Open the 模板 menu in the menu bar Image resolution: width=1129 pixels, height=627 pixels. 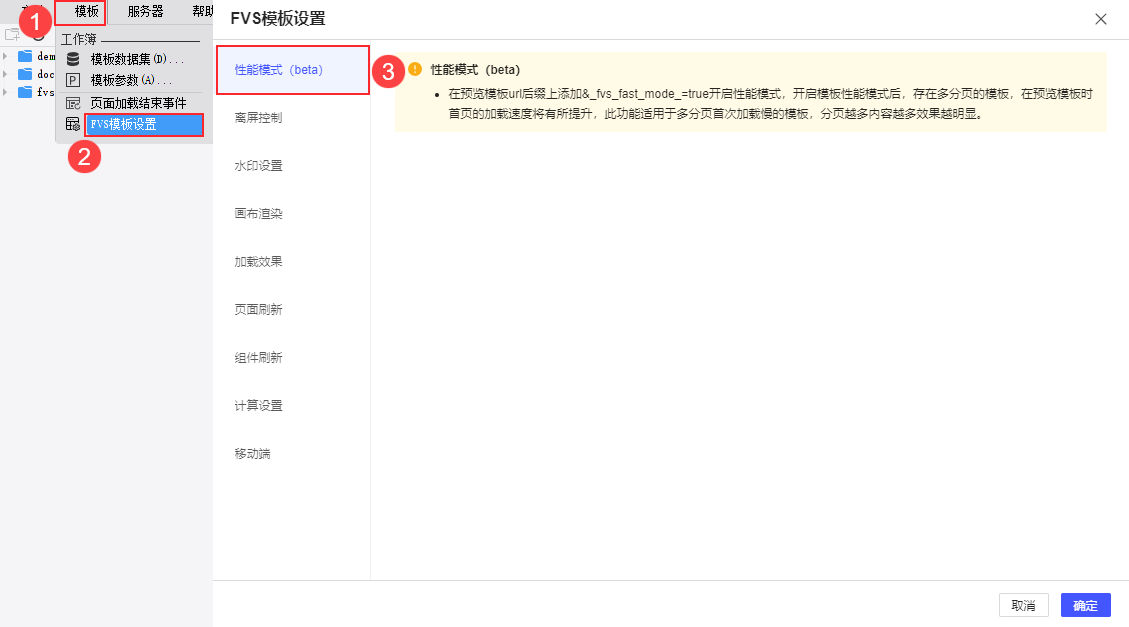(x=86, y=12)
